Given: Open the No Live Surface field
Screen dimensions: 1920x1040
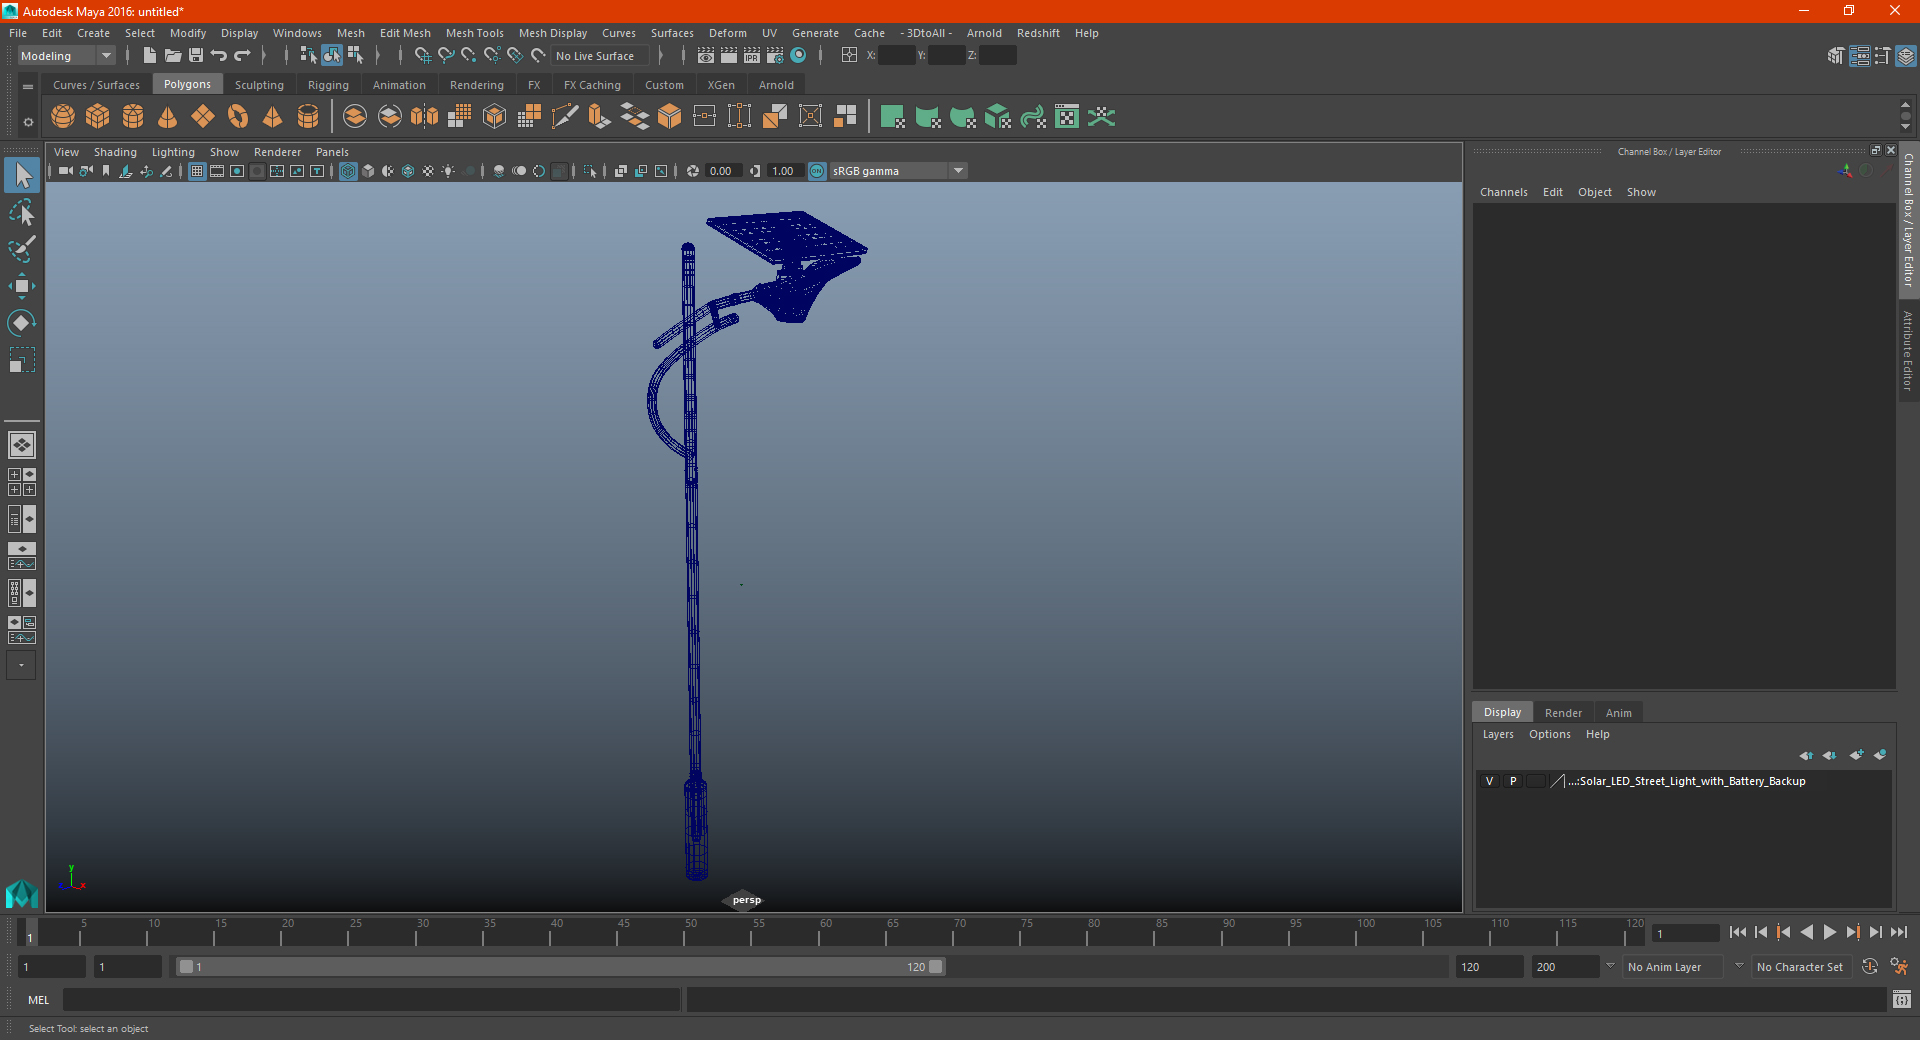Looking at the screenshot, I should tap(600, 56).
